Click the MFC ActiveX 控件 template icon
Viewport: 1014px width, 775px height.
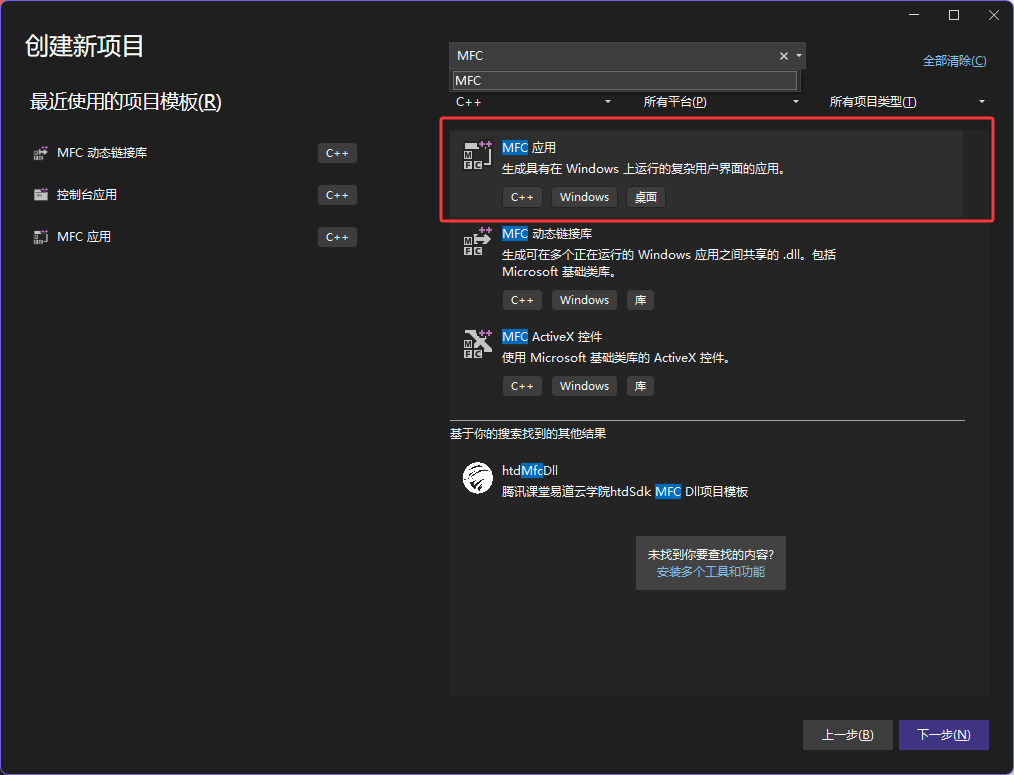pos(477,344)
